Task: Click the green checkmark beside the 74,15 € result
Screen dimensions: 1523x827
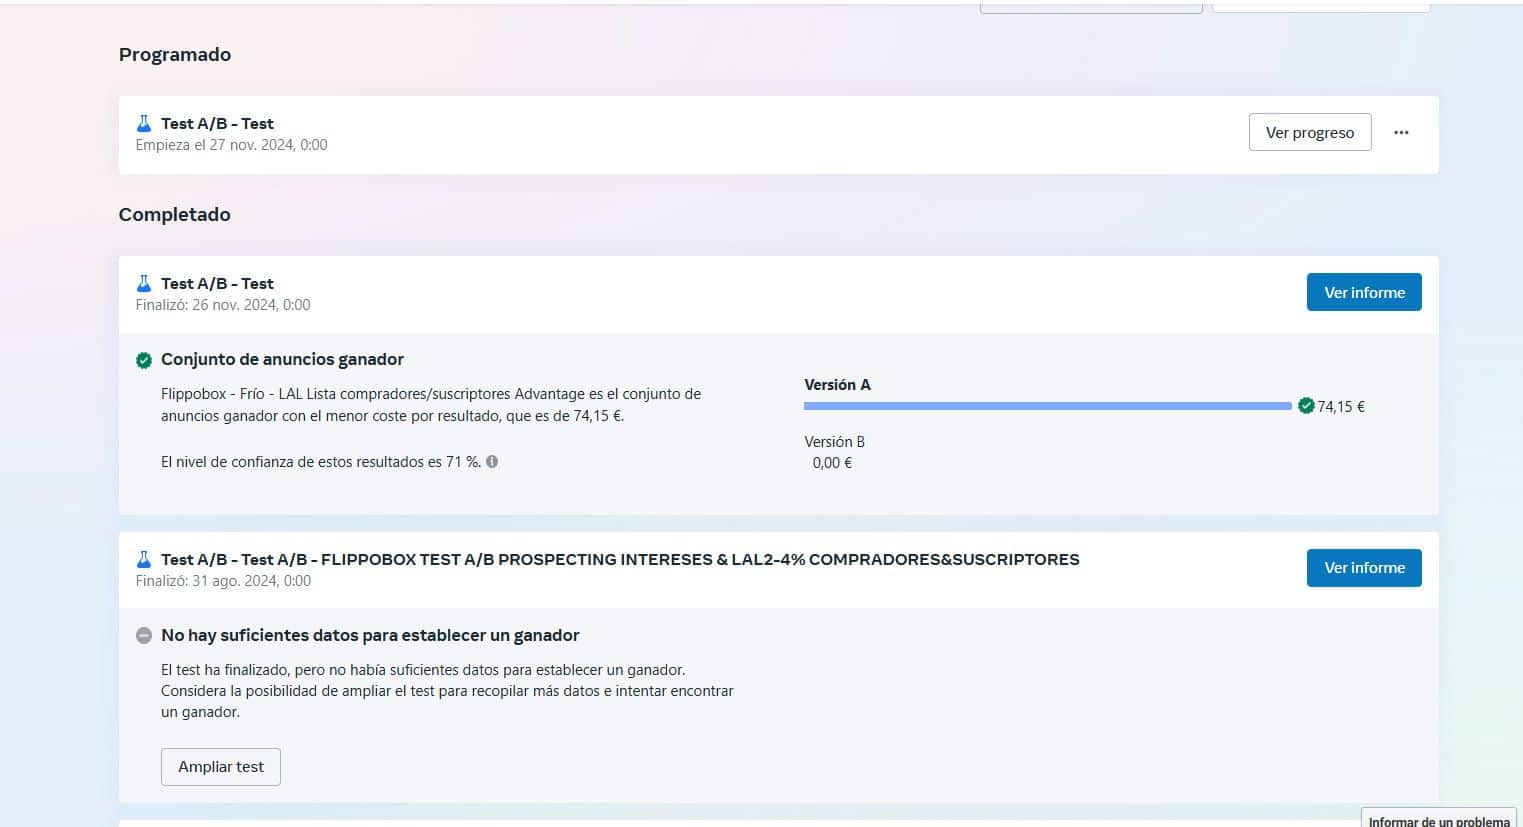Action: [1306, 406]
